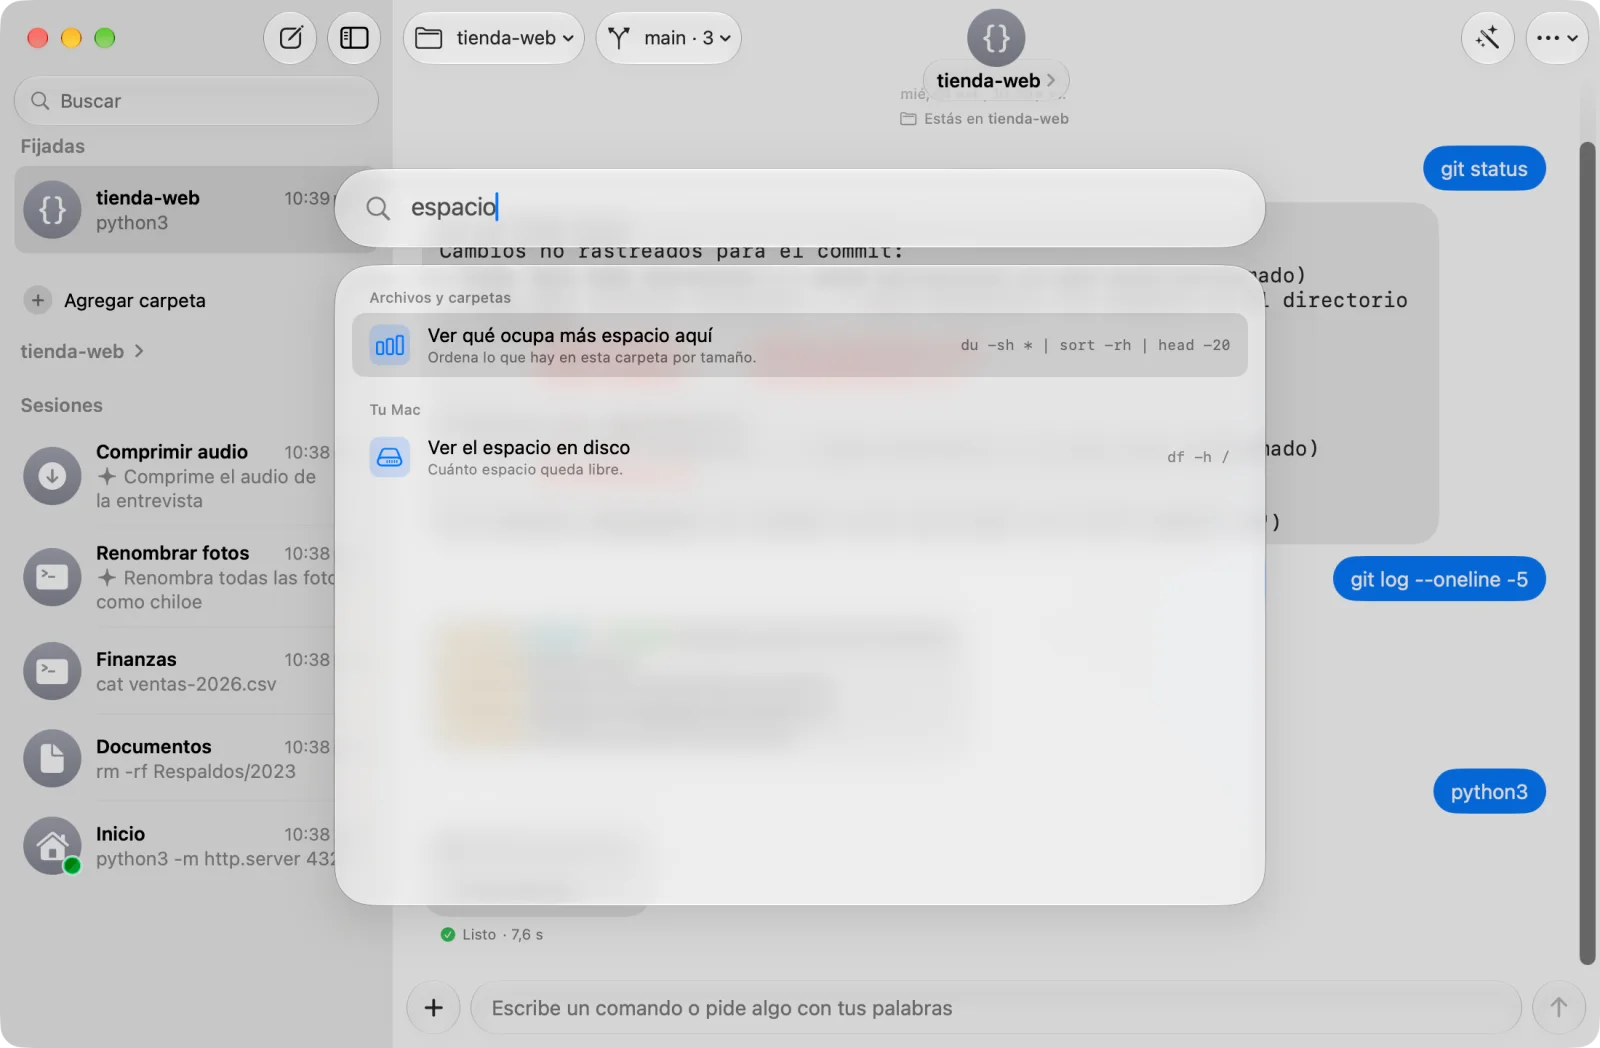This screenshot has height=1048, width=1600.
Task: Click the terminal icon of Finanzas
Action: tap(52, 671)
